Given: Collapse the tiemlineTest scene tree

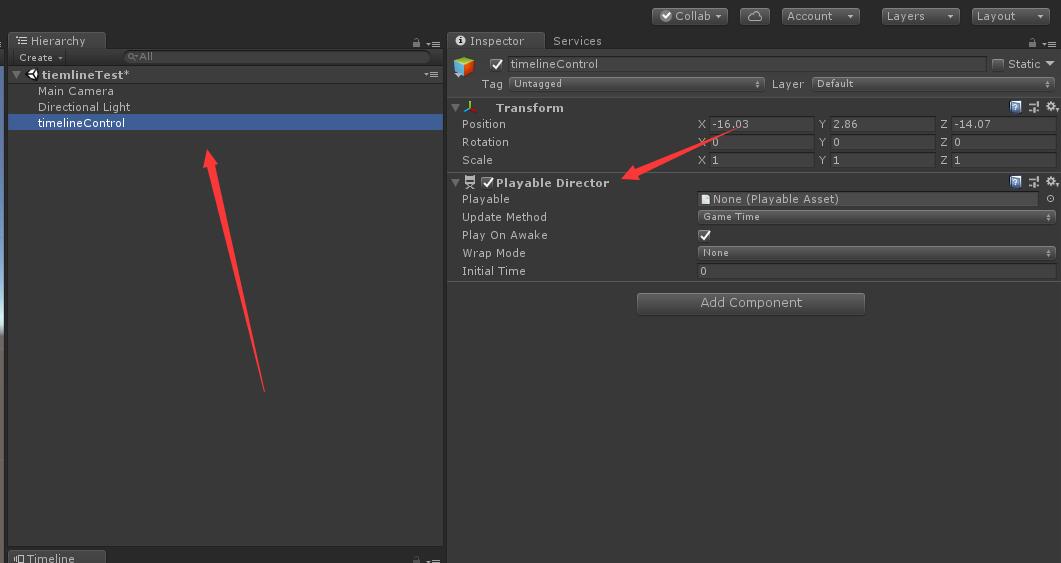Looking at the screenshot, I should point(16,74).
